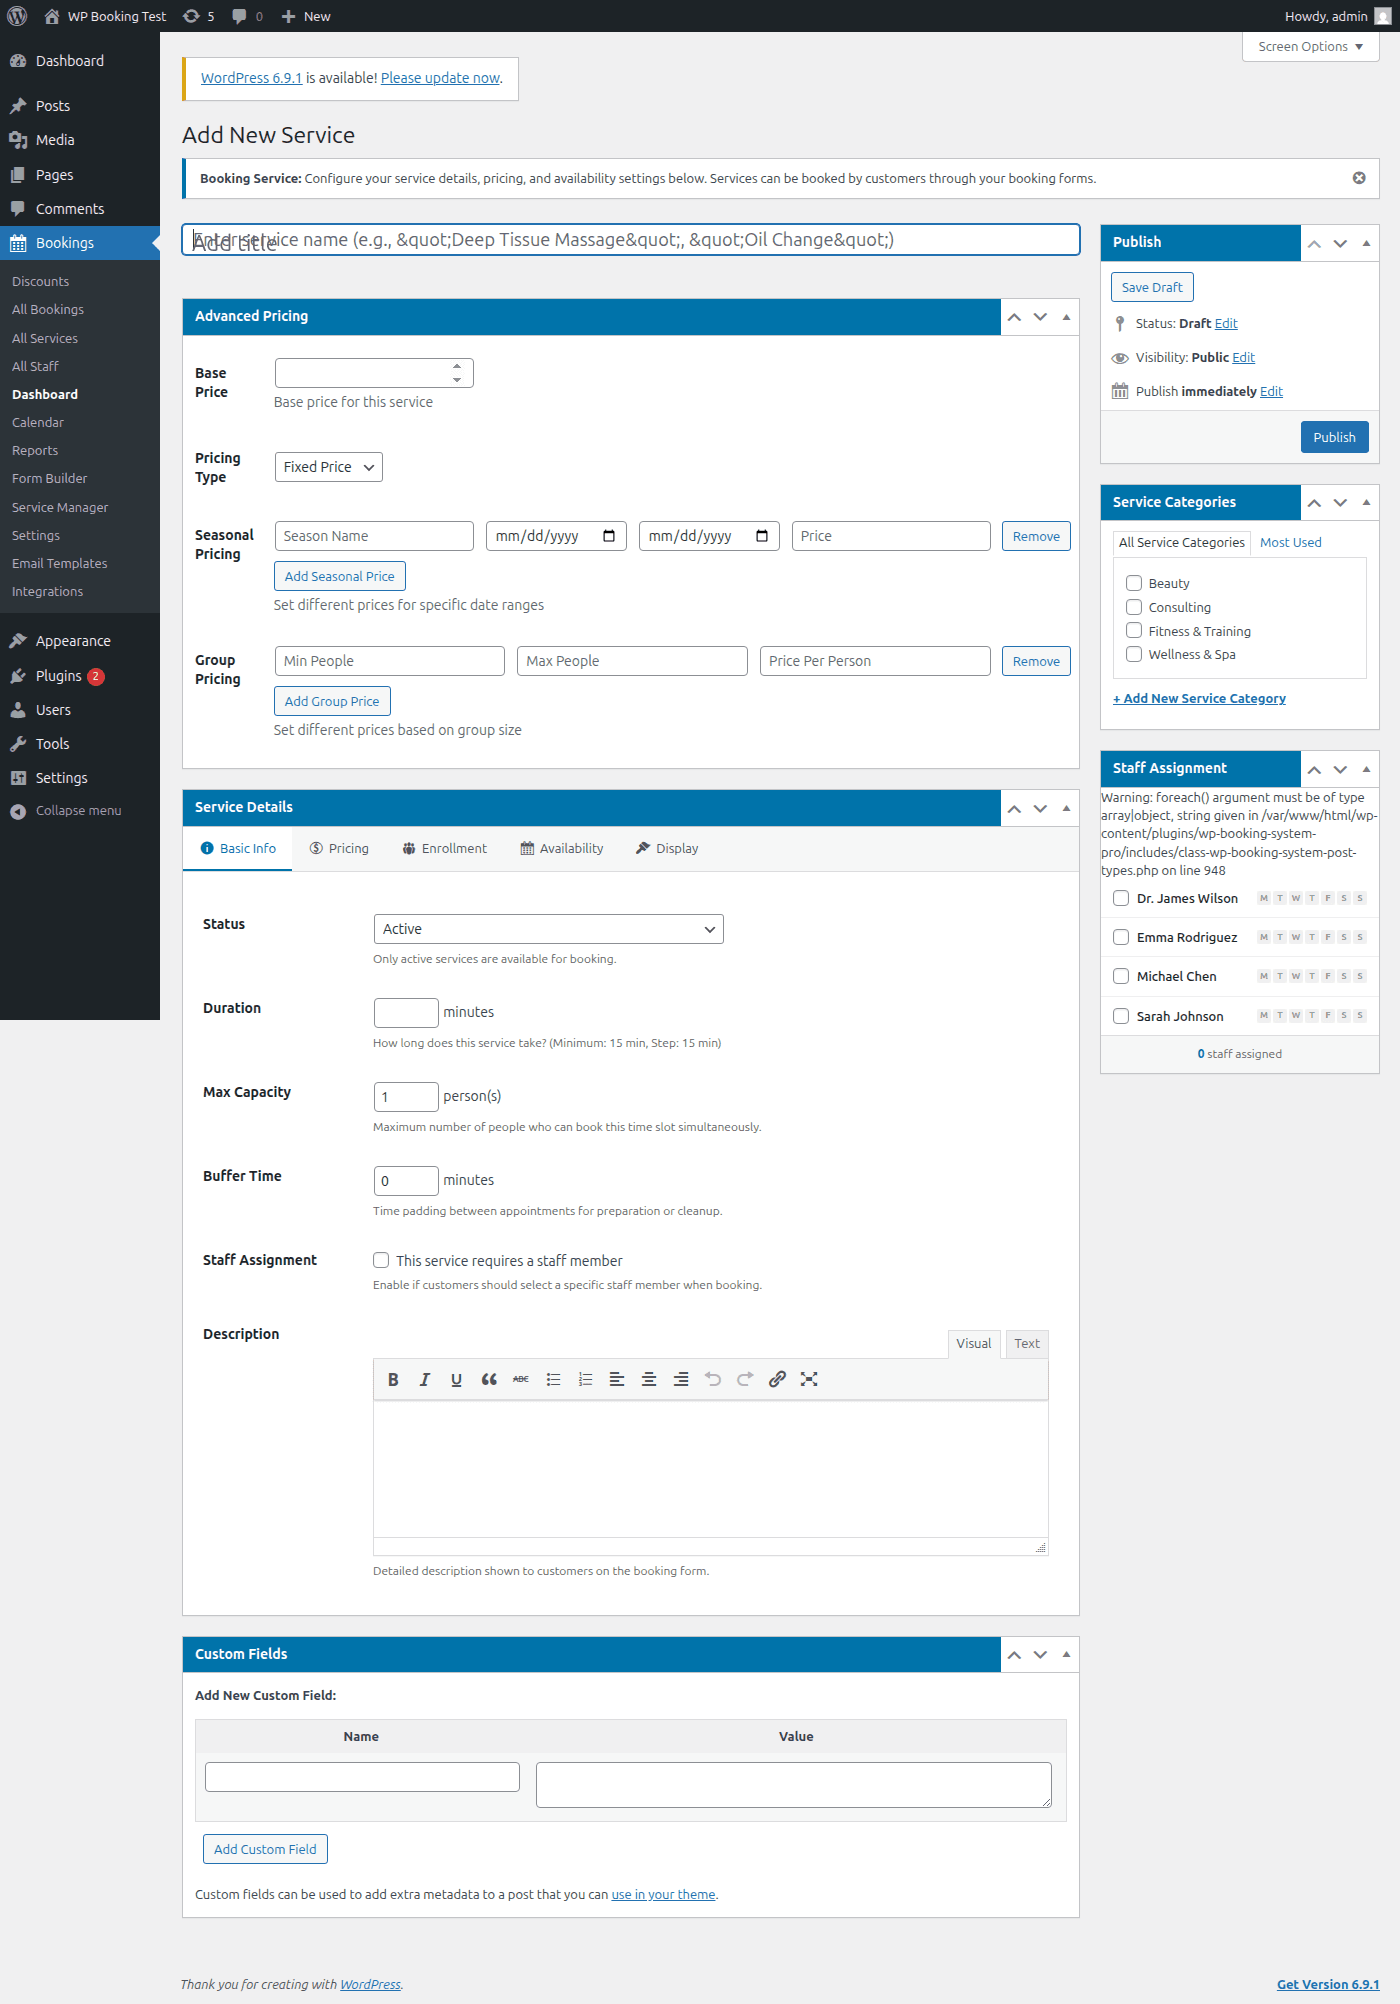Viewport: 1400px width, 2004px height.
Task: Move Service Details panel up
Action: 1014,808
